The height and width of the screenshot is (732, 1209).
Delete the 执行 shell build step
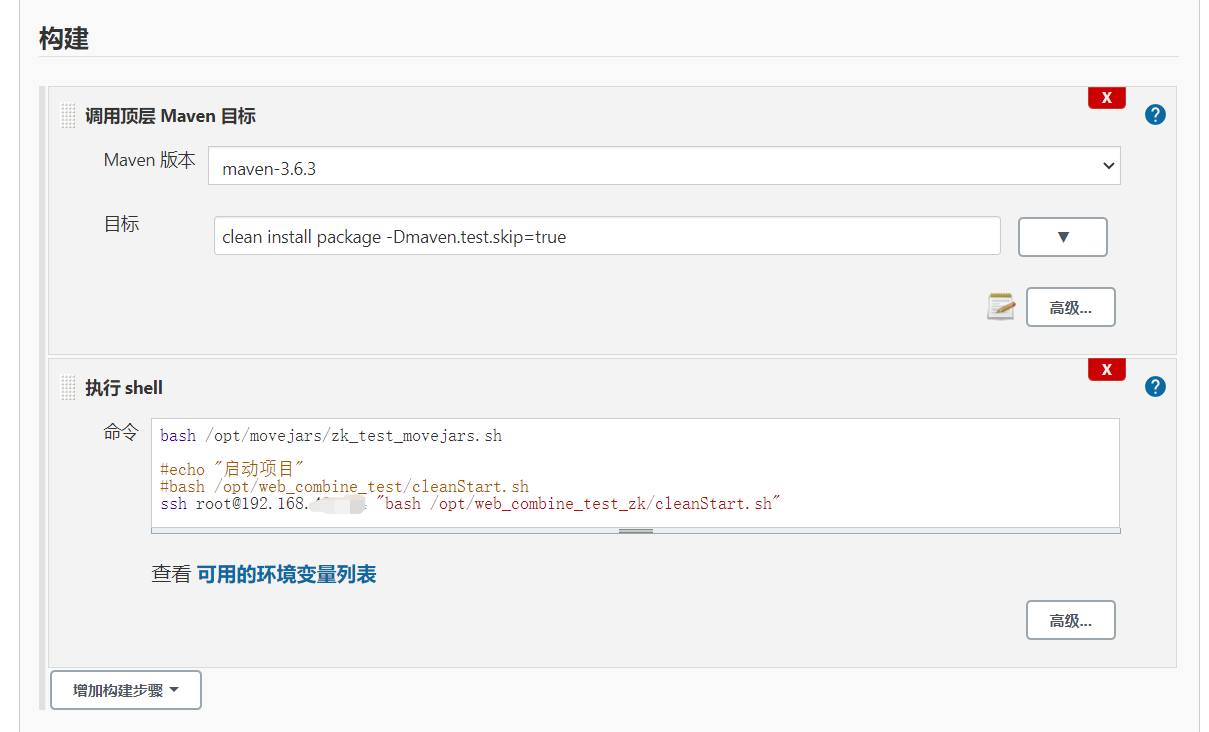(1106, 370)
